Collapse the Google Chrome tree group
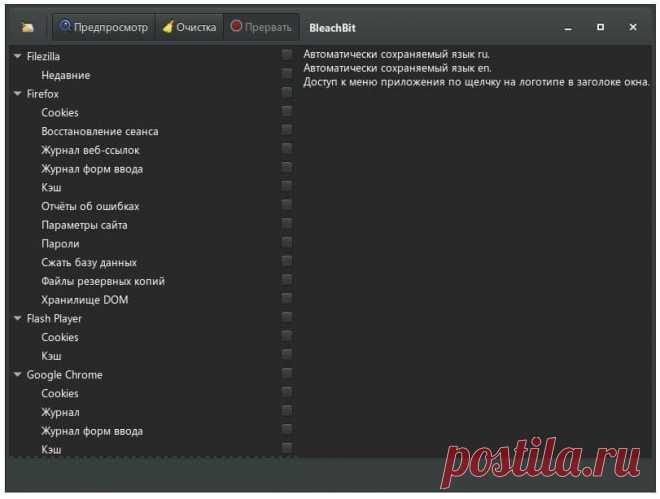Image resolution: width=660 pixels, height=499 pixels. coord(18,374)
